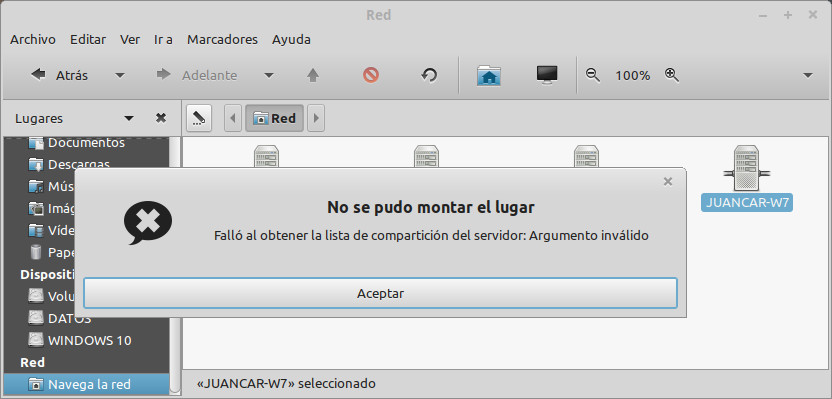Viewport: 832px width, 399px height.
Task: Select the Red path bar button
Action: click(274, 118)
